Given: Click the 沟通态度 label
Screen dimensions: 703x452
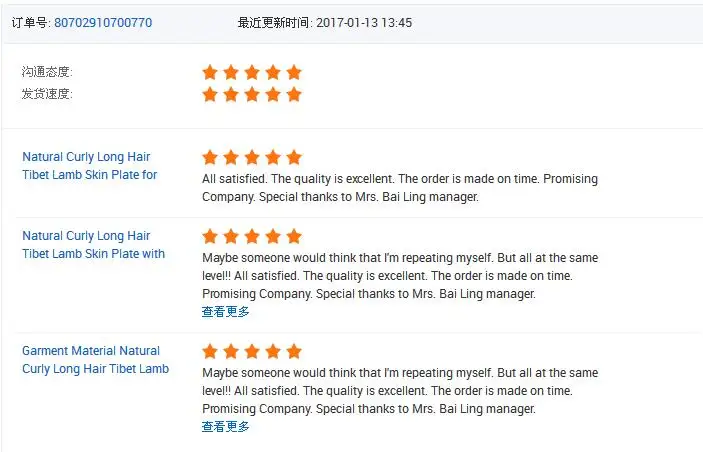Looking at the screenshot, I should tap(47, 72).
